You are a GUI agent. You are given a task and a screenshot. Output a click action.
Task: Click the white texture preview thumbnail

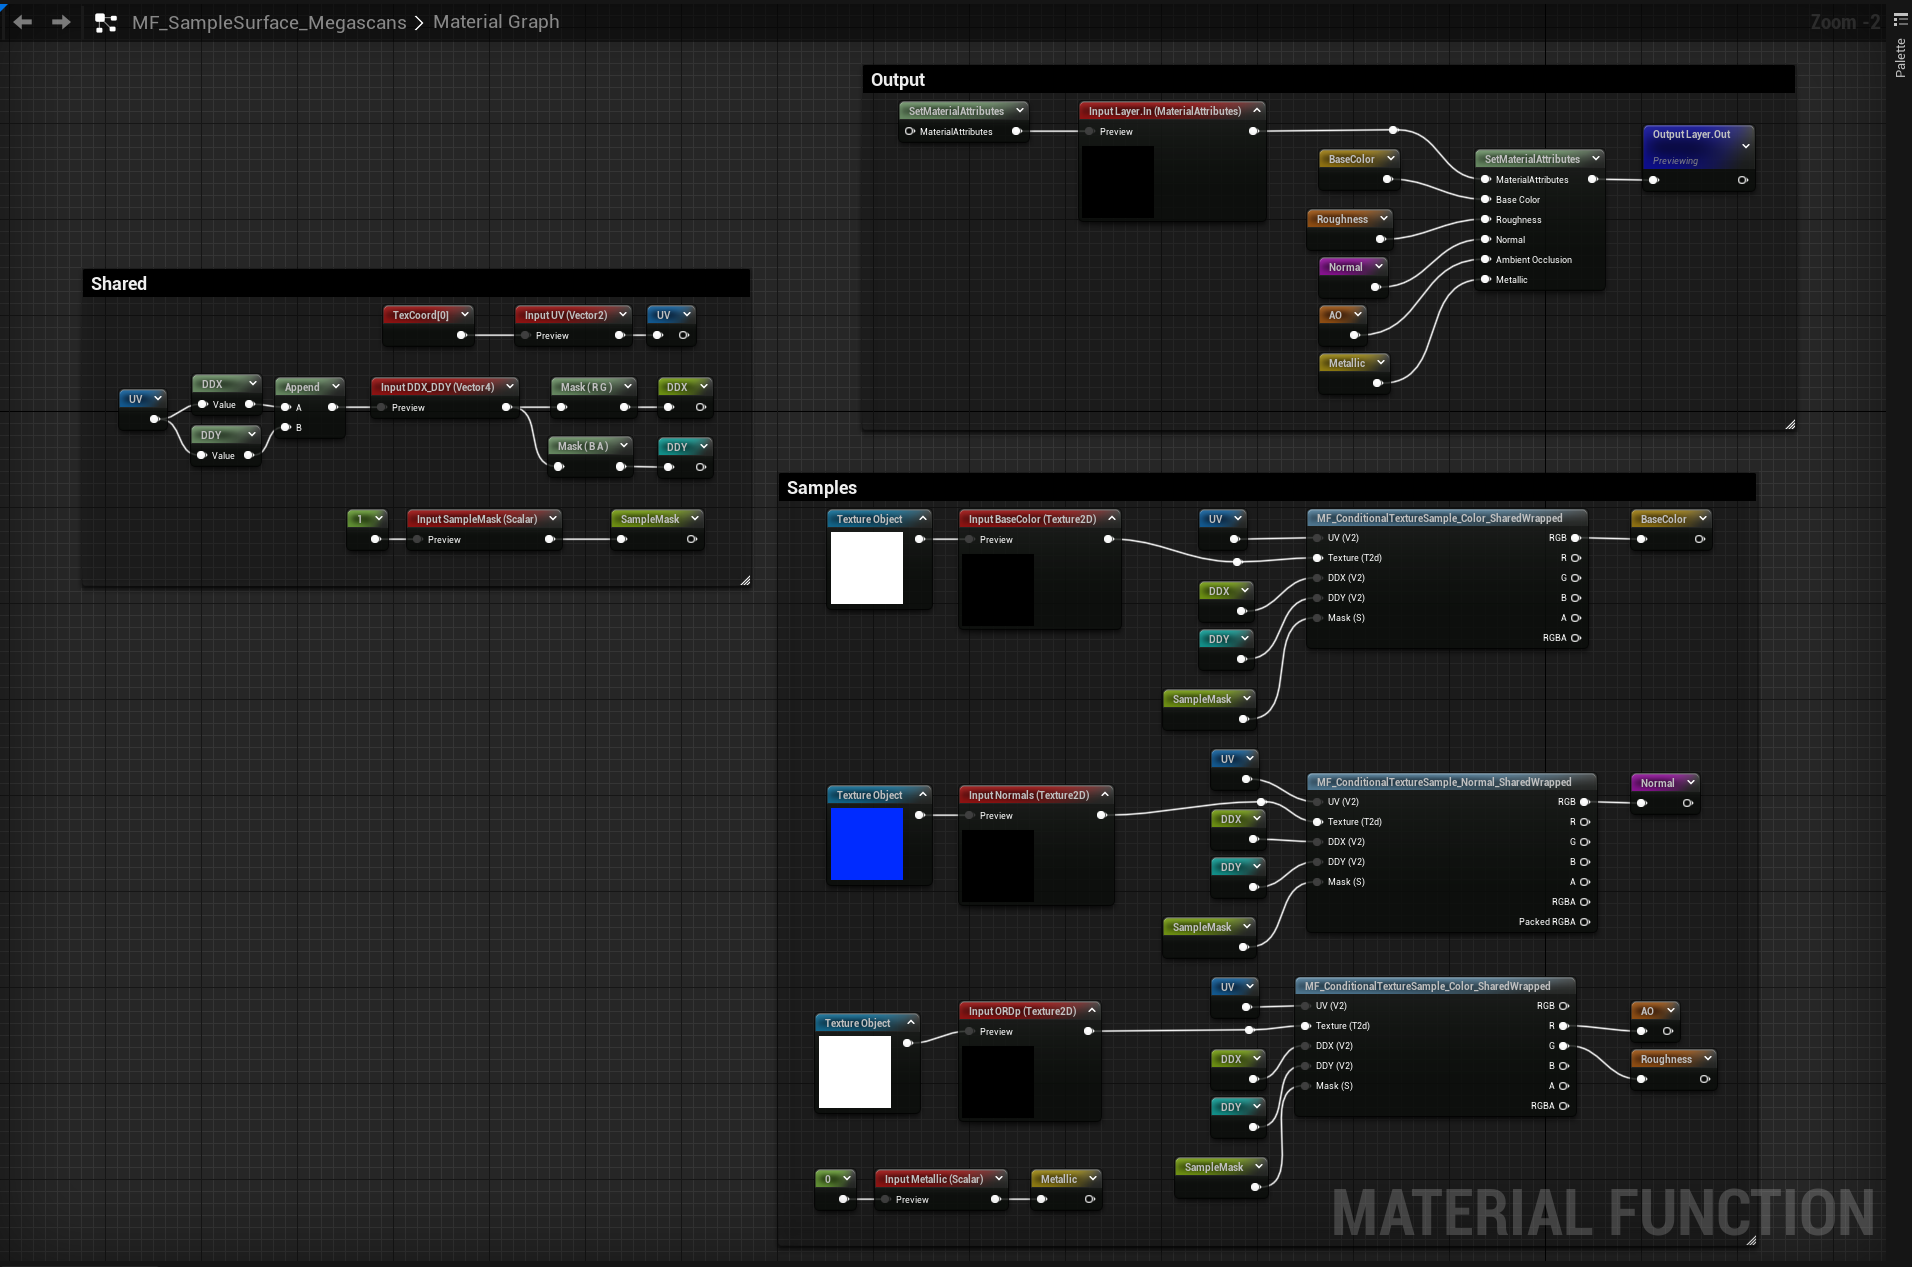pos(866,568)
